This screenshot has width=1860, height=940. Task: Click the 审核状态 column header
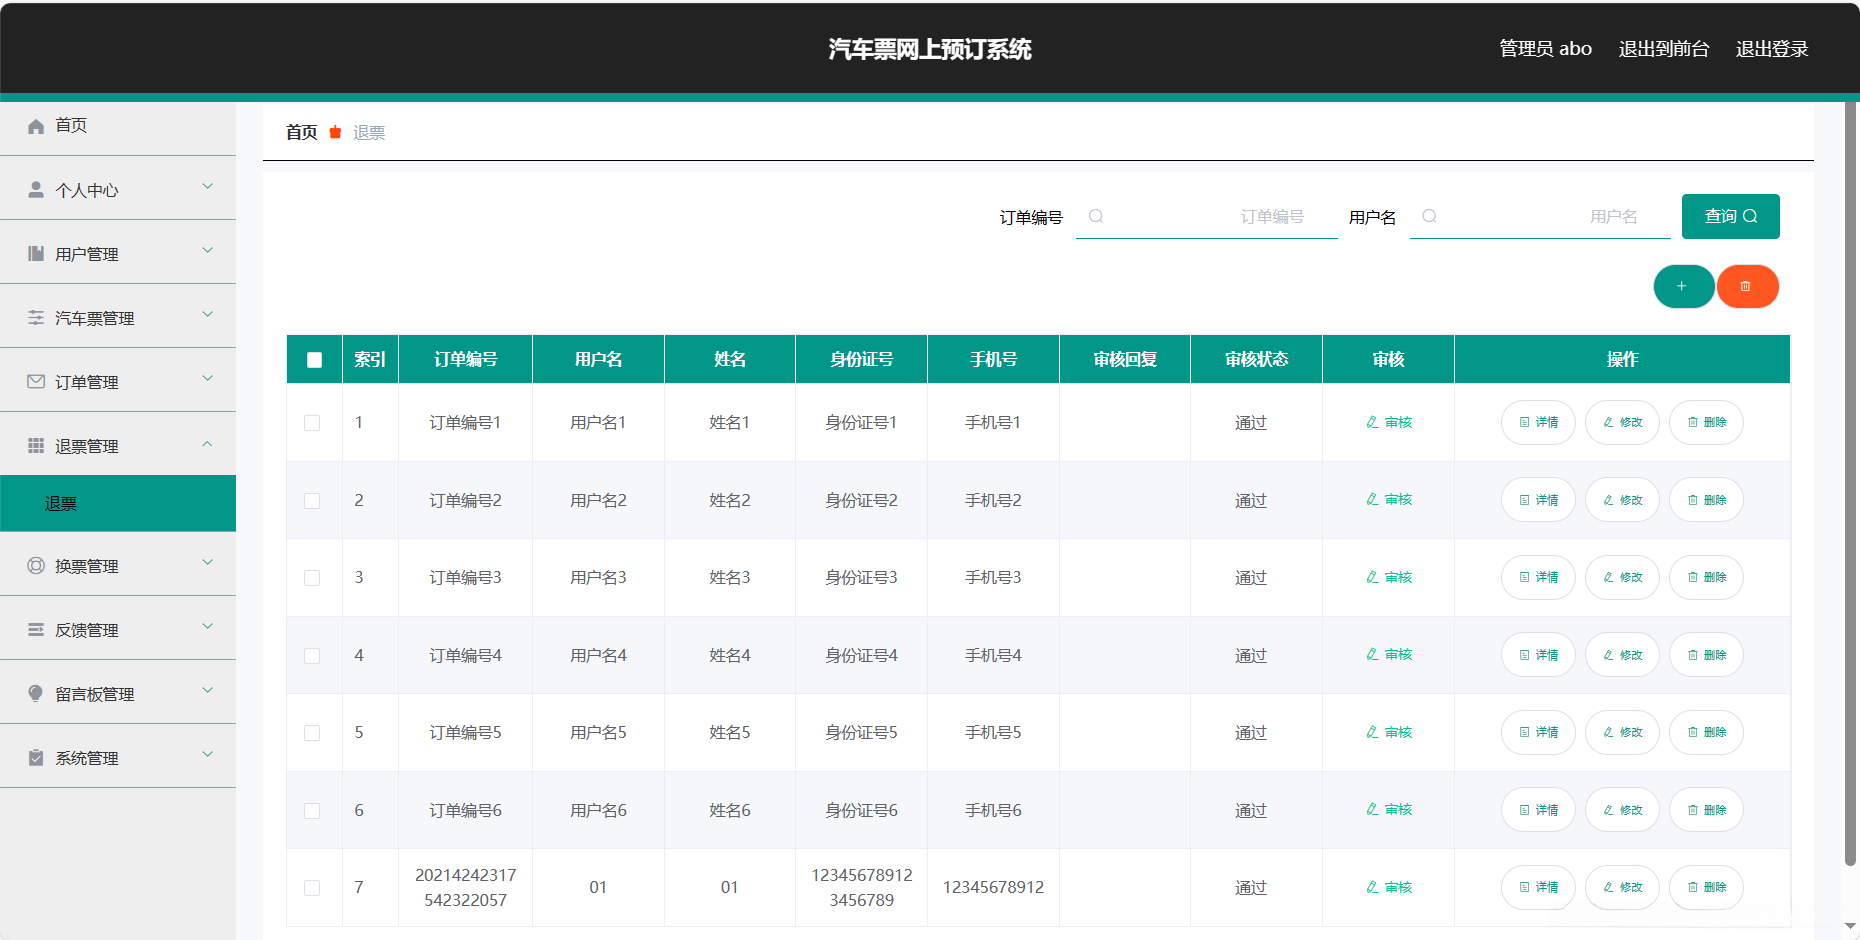tap(1257, 359)
